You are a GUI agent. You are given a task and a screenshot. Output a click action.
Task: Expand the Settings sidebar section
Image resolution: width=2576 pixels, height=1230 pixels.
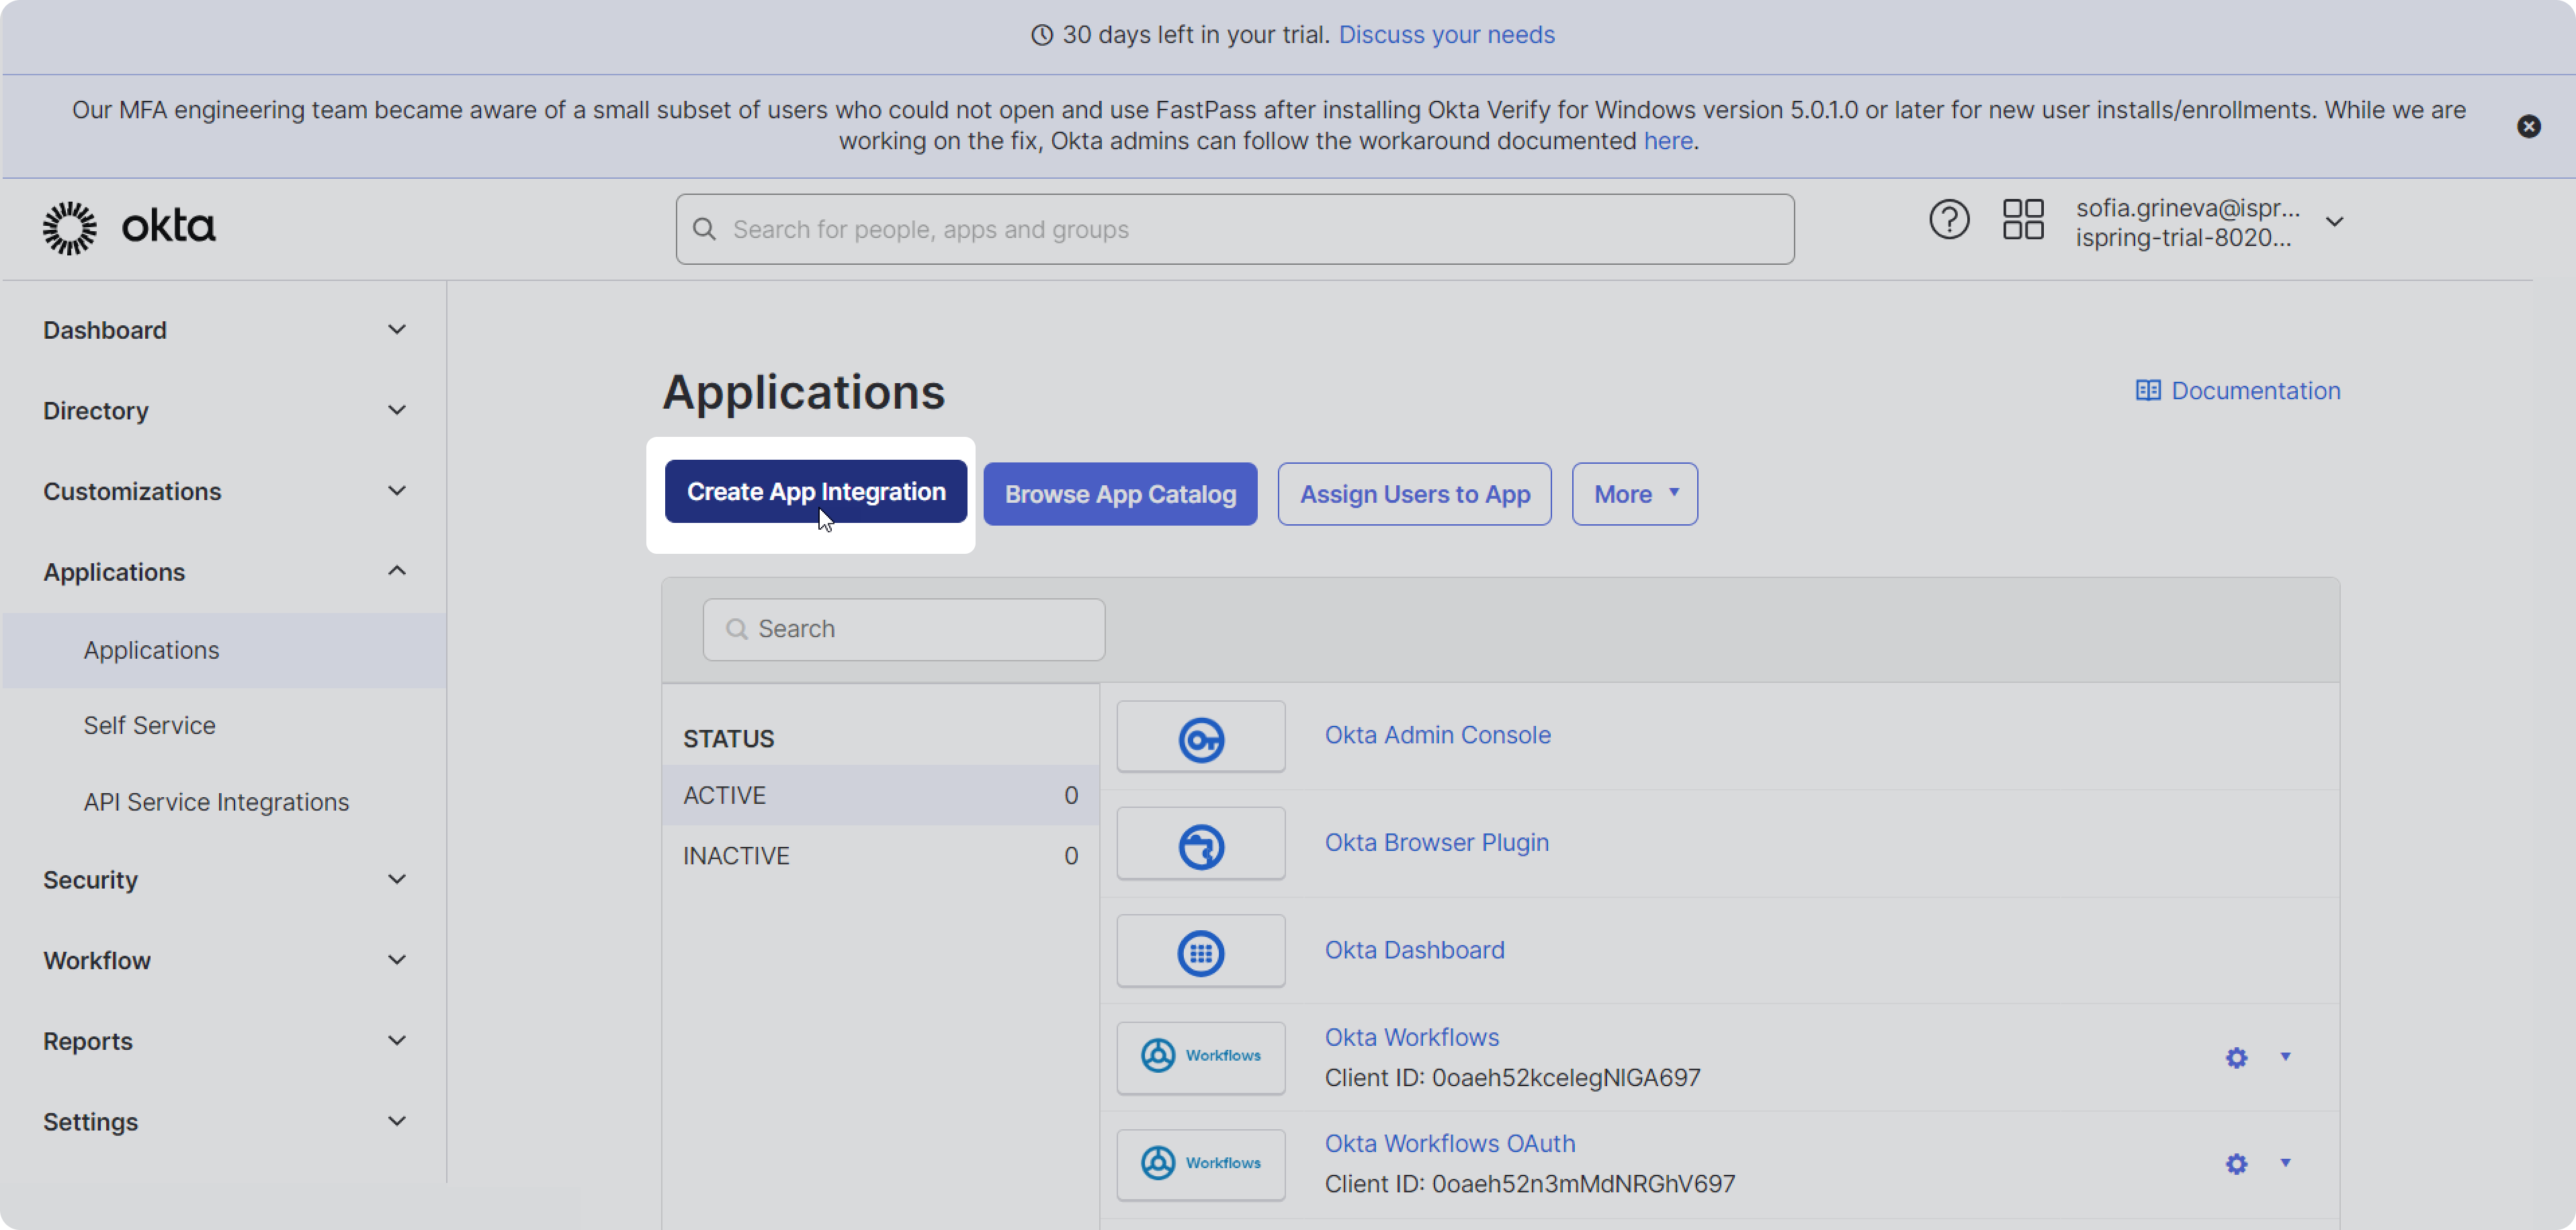(x=397, y=1122)
